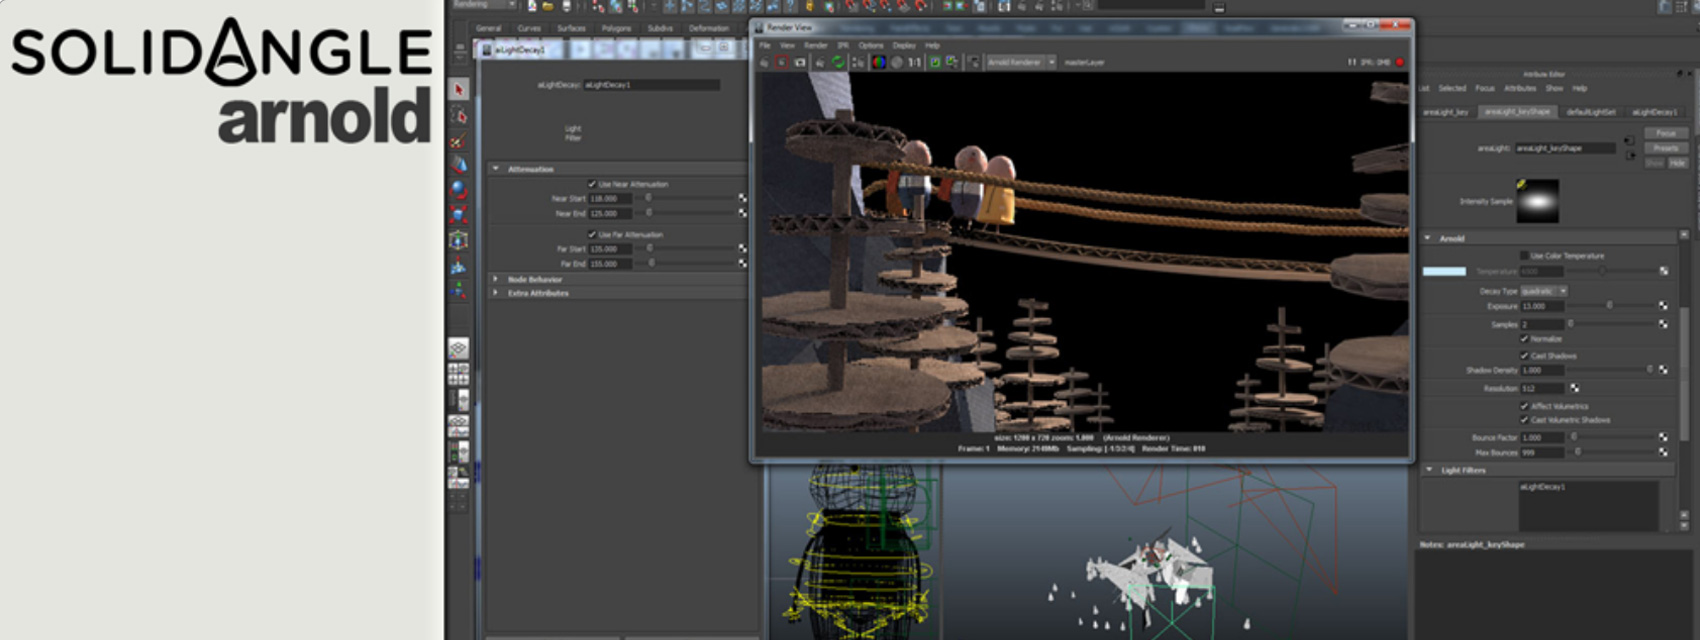Activate the Paint selection tool
This screenshot has height=640, width=1700.
459,141
